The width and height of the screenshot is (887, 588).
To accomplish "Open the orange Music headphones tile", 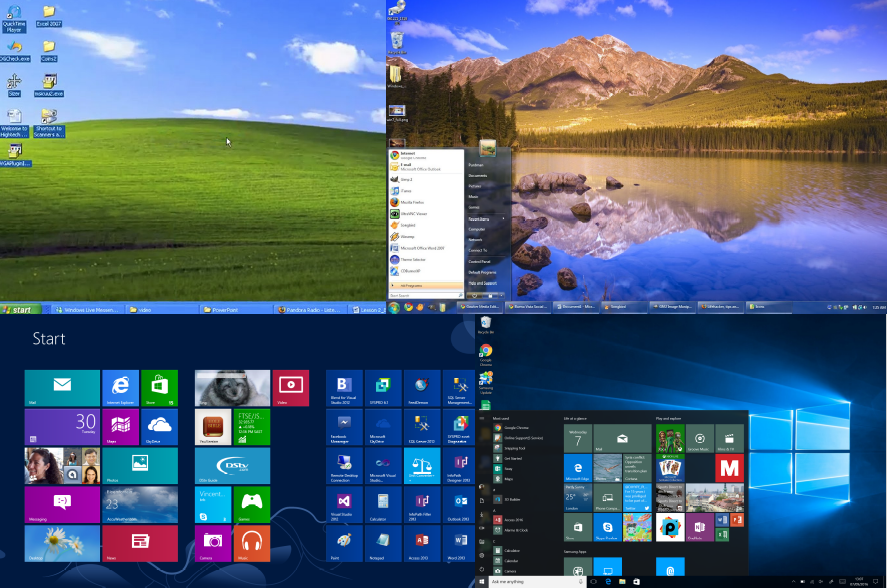I will (252, 543).
